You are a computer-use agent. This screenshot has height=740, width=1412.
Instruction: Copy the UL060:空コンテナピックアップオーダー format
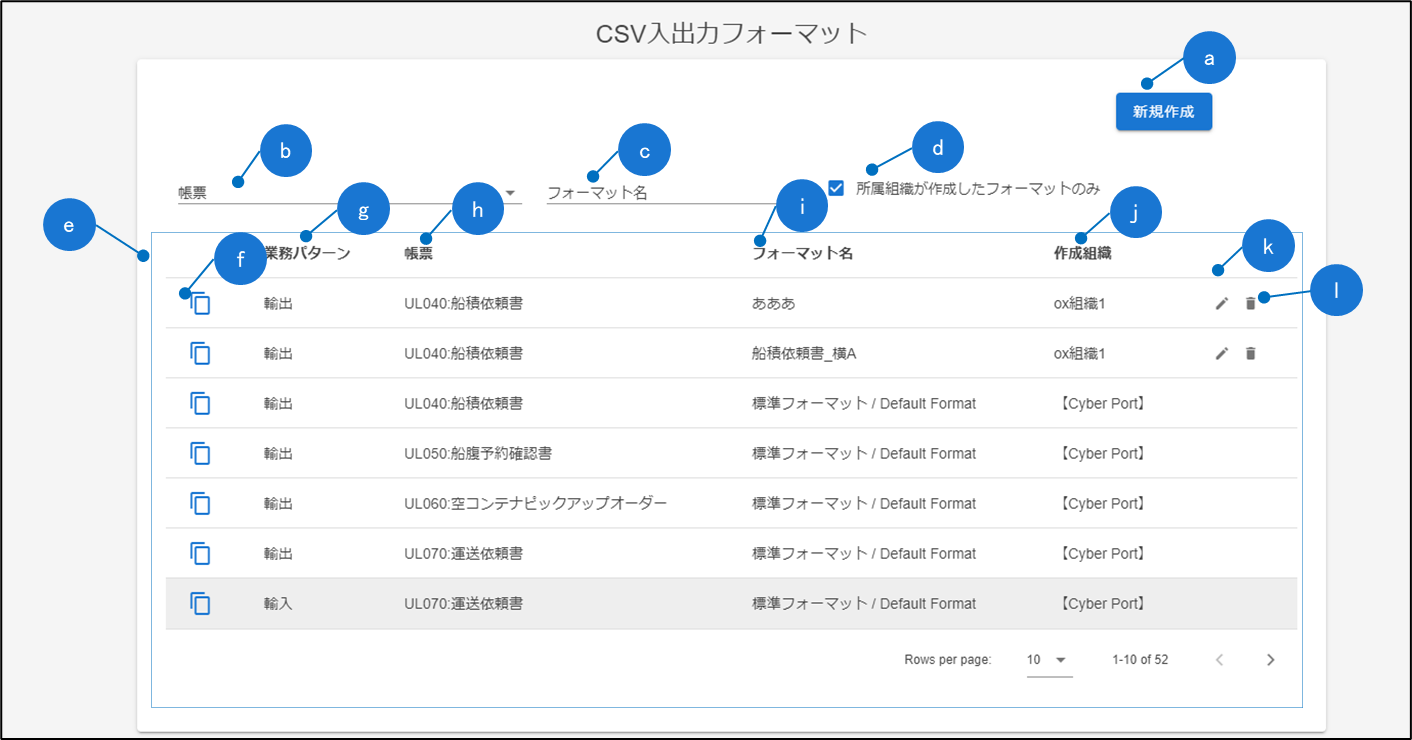[x=201, y=503]
